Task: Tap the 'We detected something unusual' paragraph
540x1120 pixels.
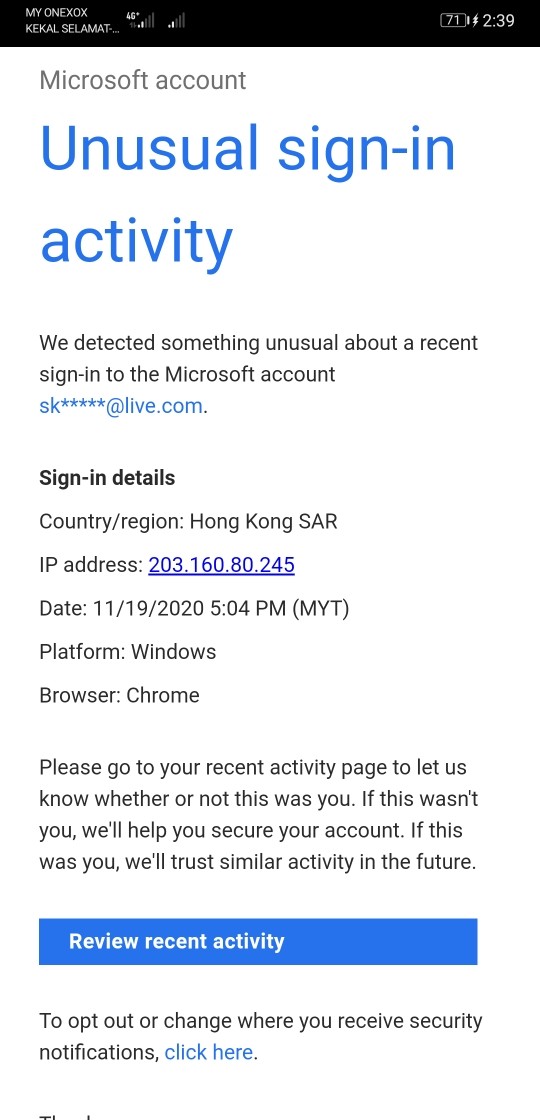Action: [x=259, y=374]
